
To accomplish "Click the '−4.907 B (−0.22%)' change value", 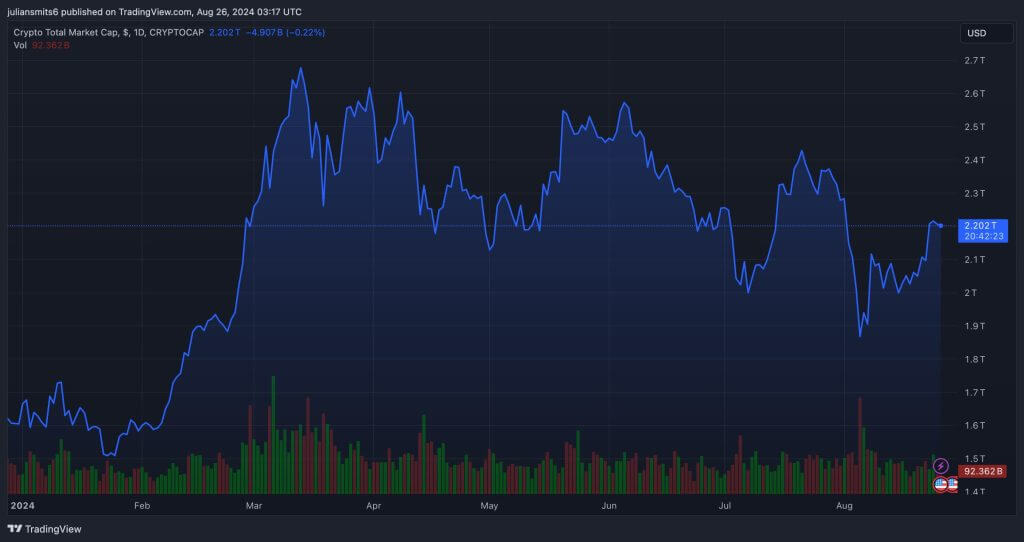I will (285, 33).
